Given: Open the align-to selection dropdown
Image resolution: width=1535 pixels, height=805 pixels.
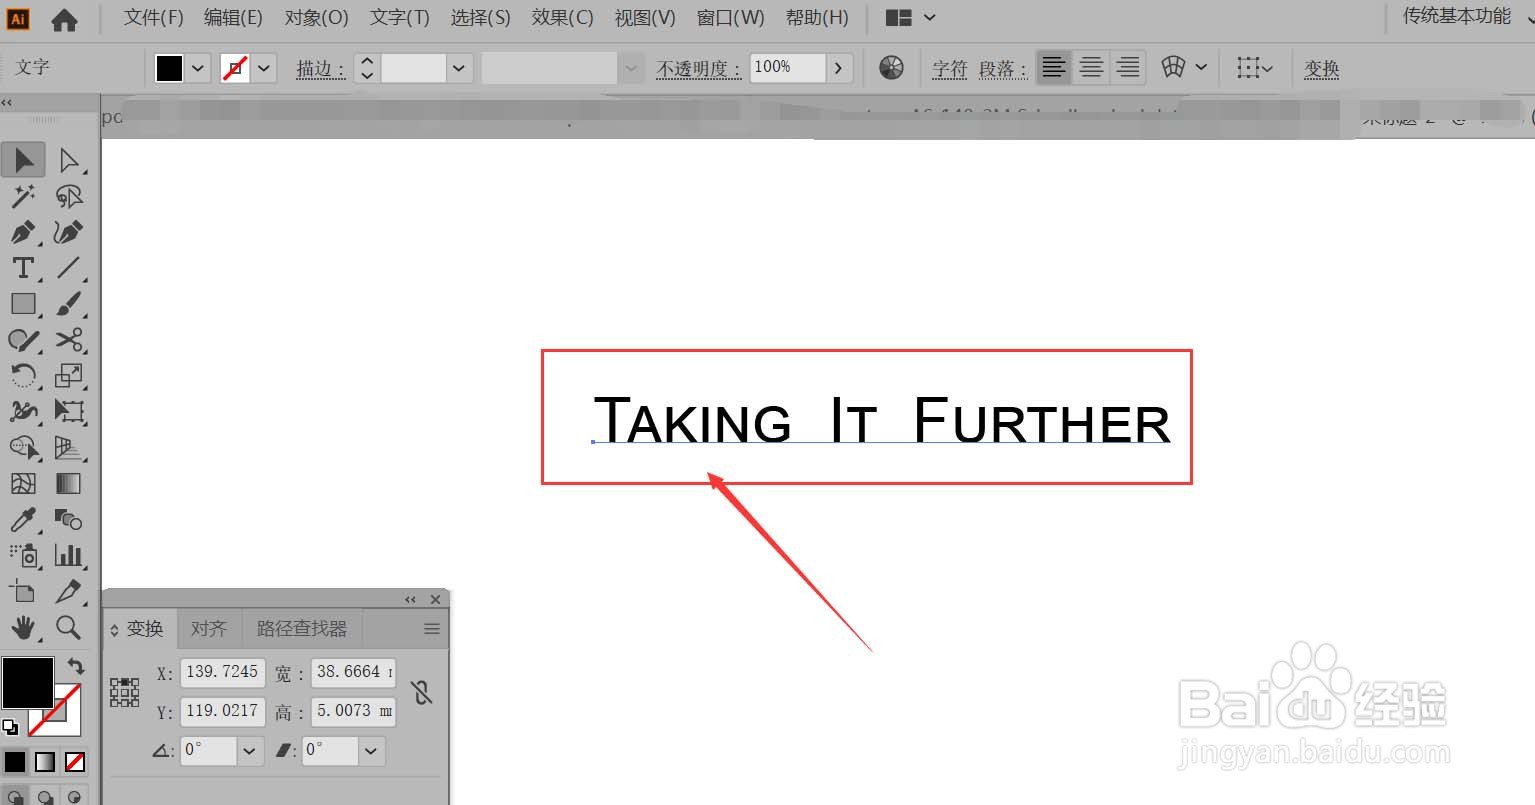Looking at the screenshot, I should click(1267, 68).
